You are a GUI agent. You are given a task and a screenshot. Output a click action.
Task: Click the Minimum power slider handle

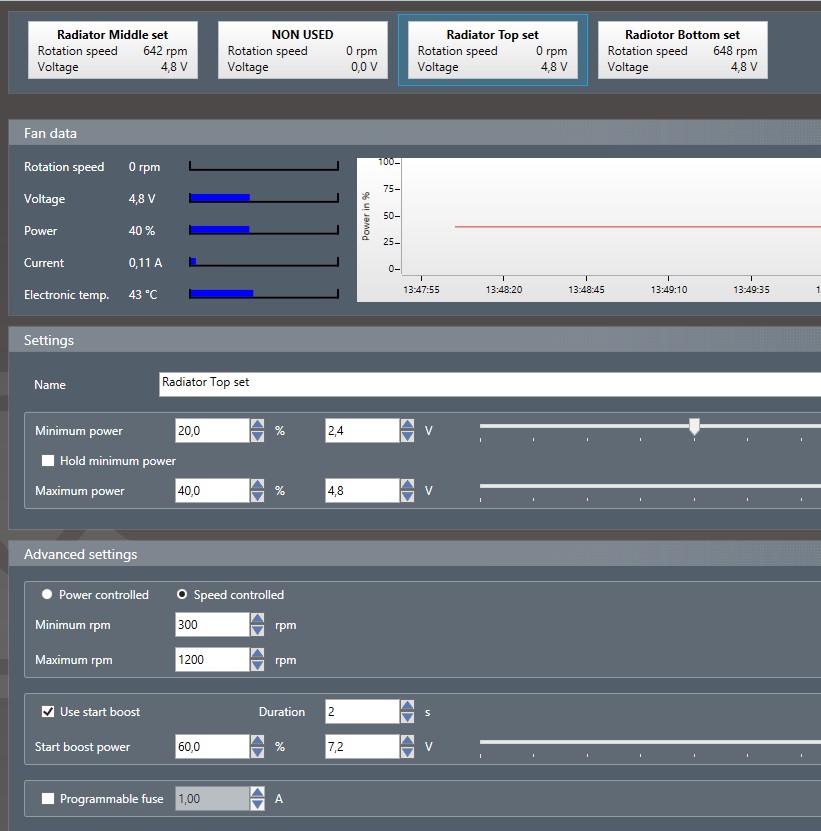(694, 427)
